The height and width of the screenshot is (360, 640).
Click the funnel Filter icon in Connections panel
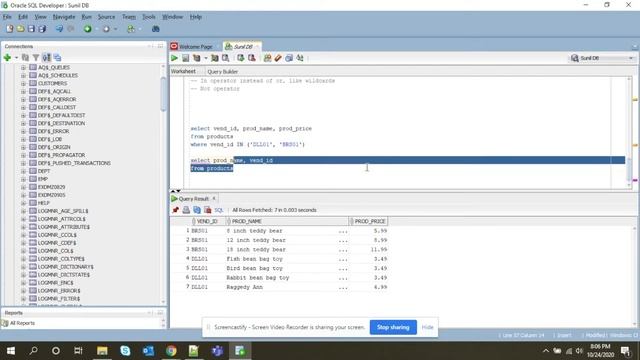click(x=36, y=58)
